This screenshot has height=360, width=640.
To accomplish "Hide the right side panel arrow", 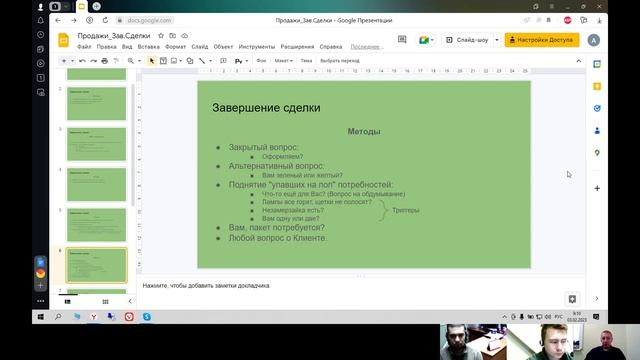I will [x=597, y=299].
